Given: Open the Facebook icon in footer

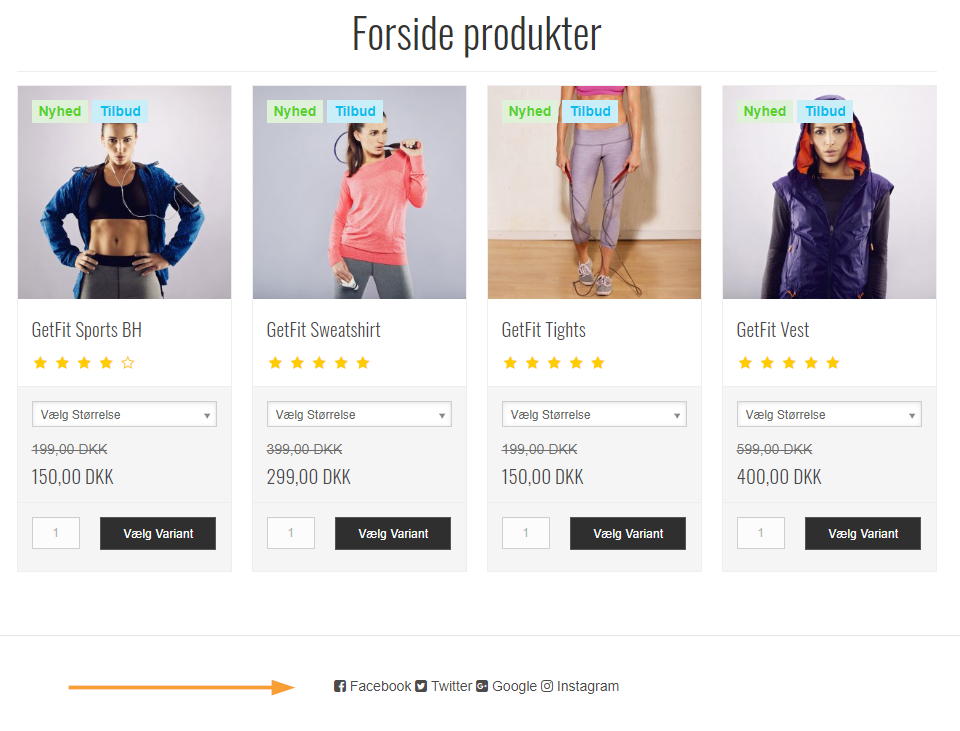Looking at the screenshot, I should [340, 686].
